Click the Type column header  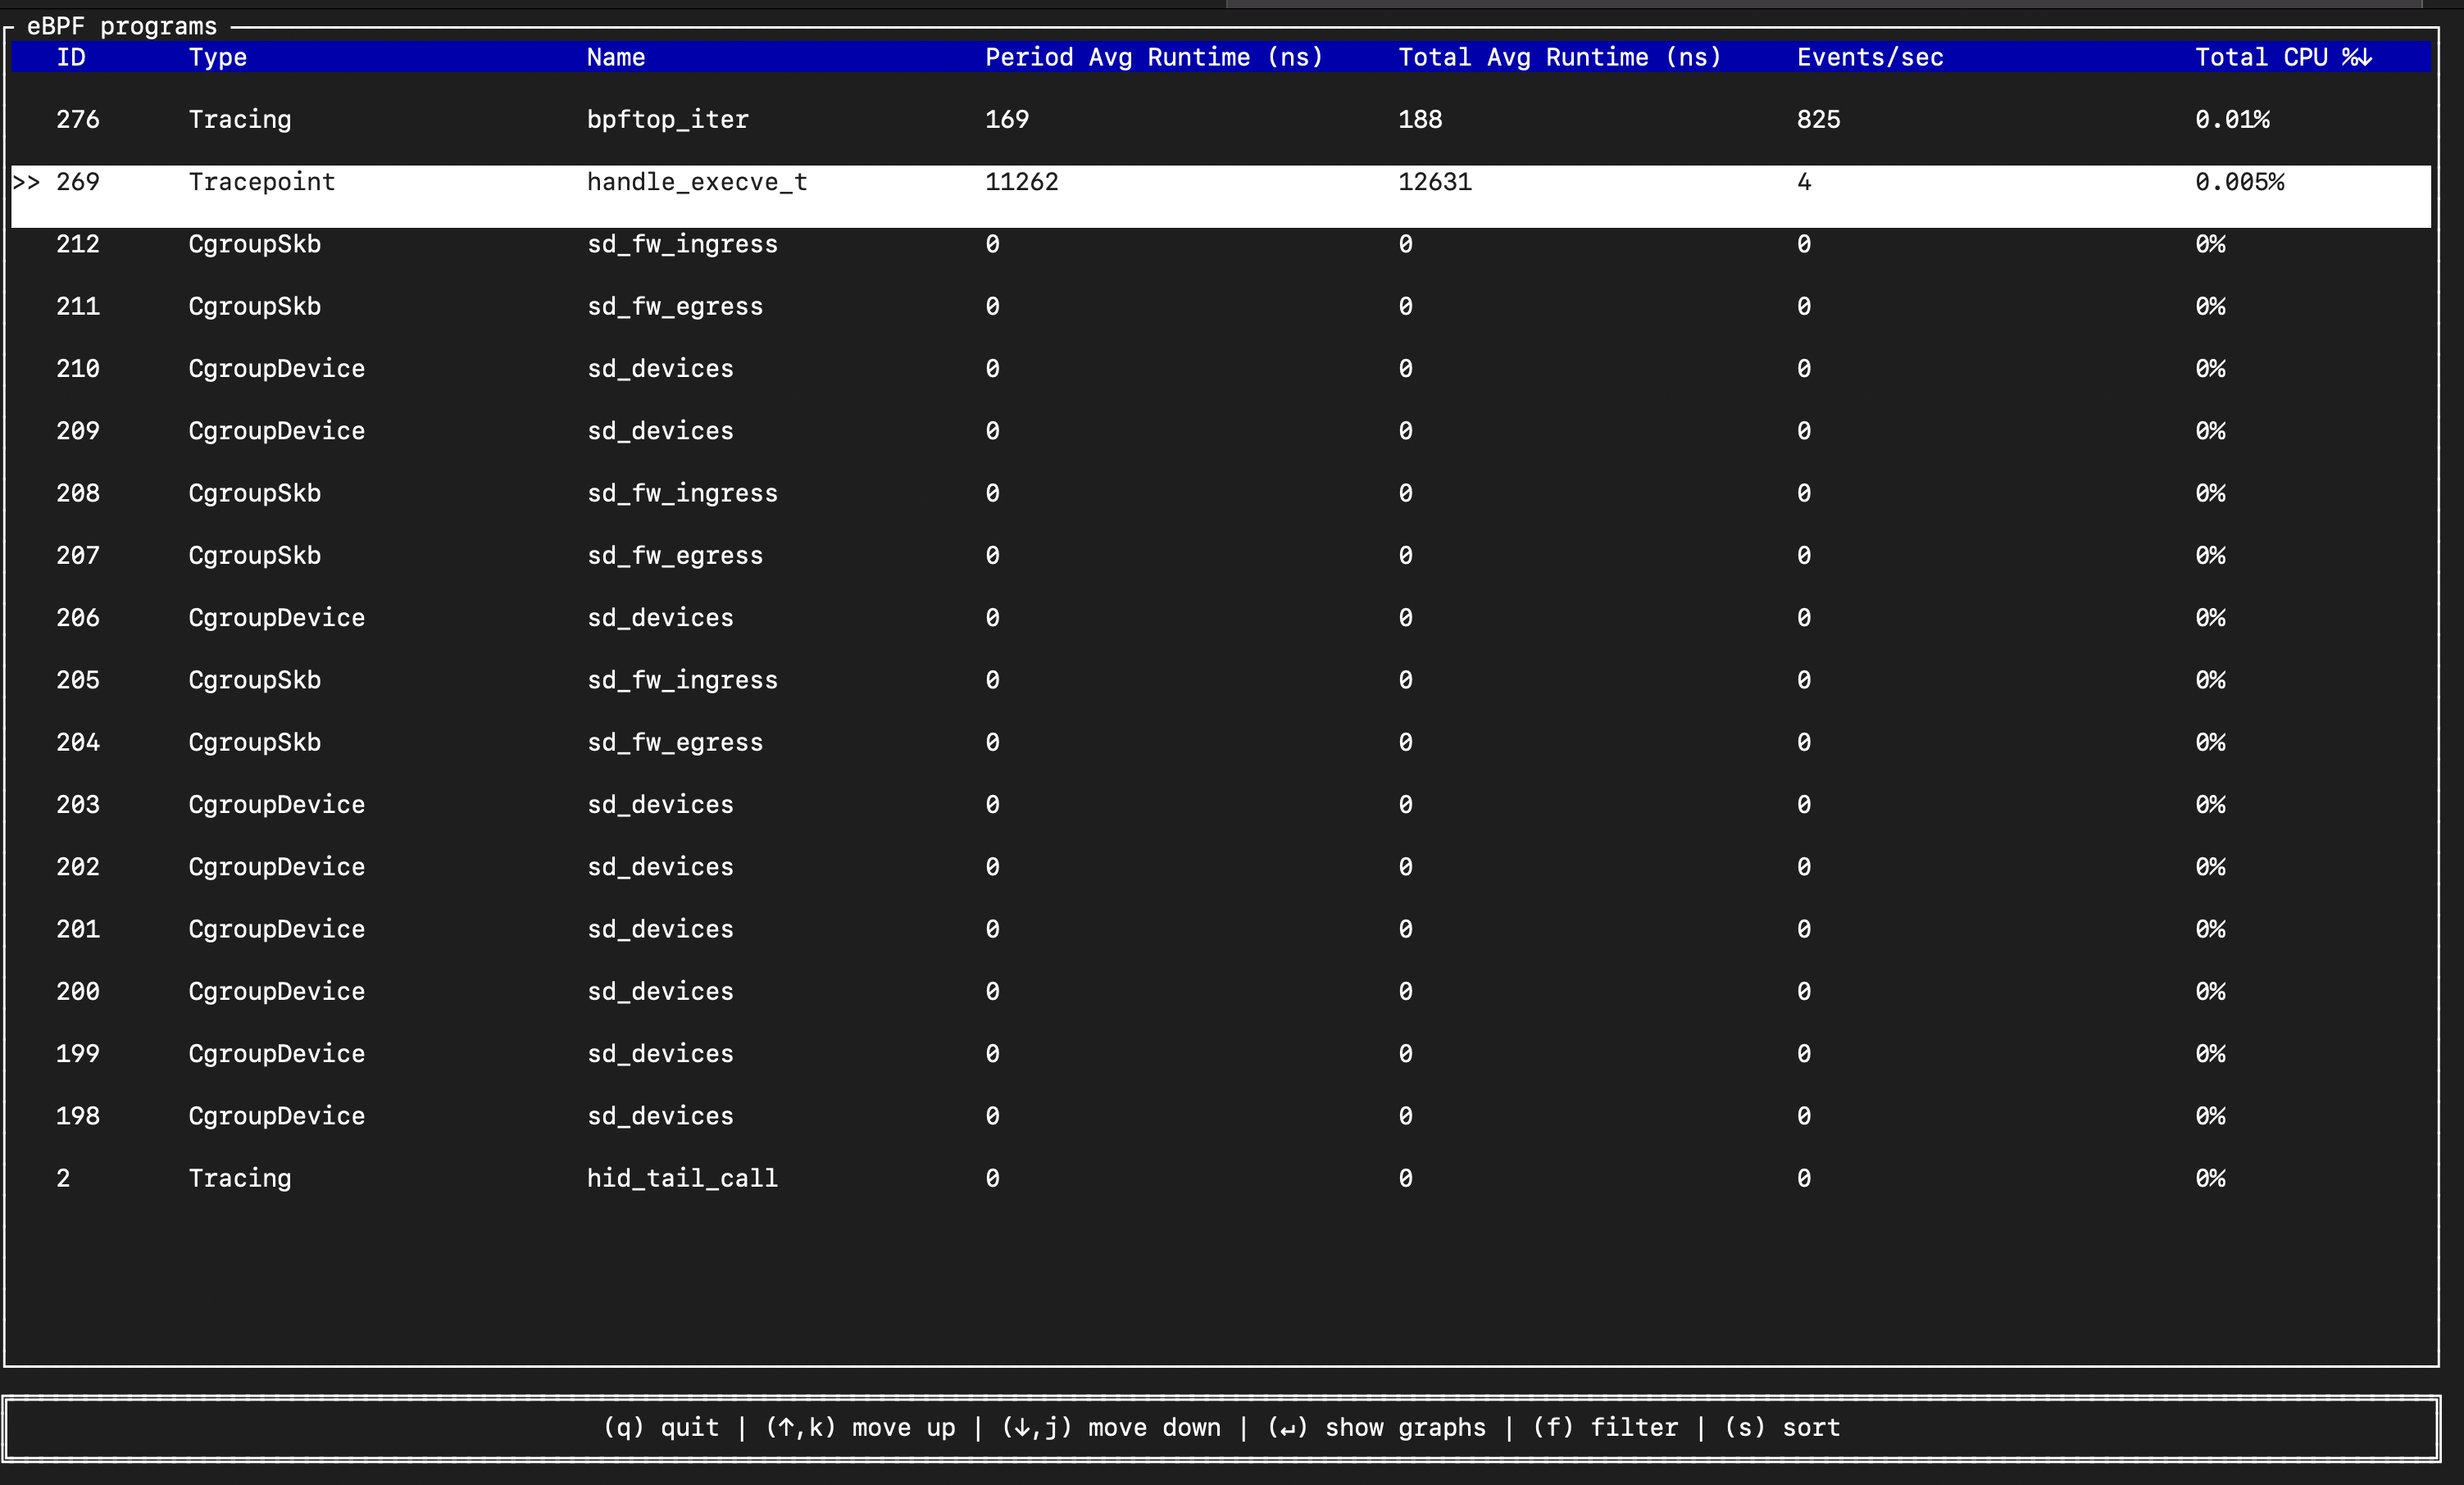[217, 58]
